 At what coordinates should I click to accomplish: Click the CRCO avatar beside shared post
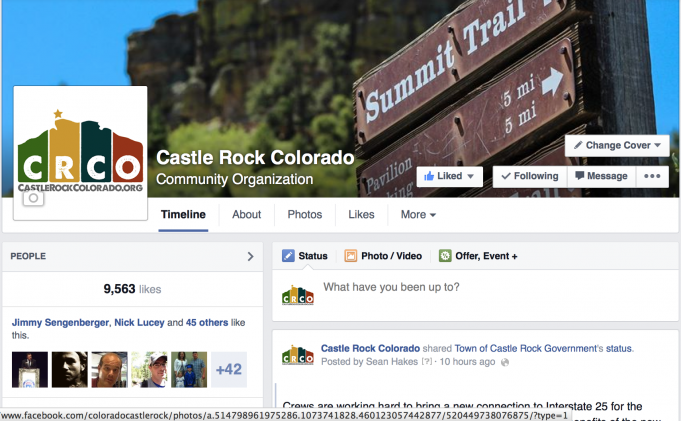tap(298, 355)
